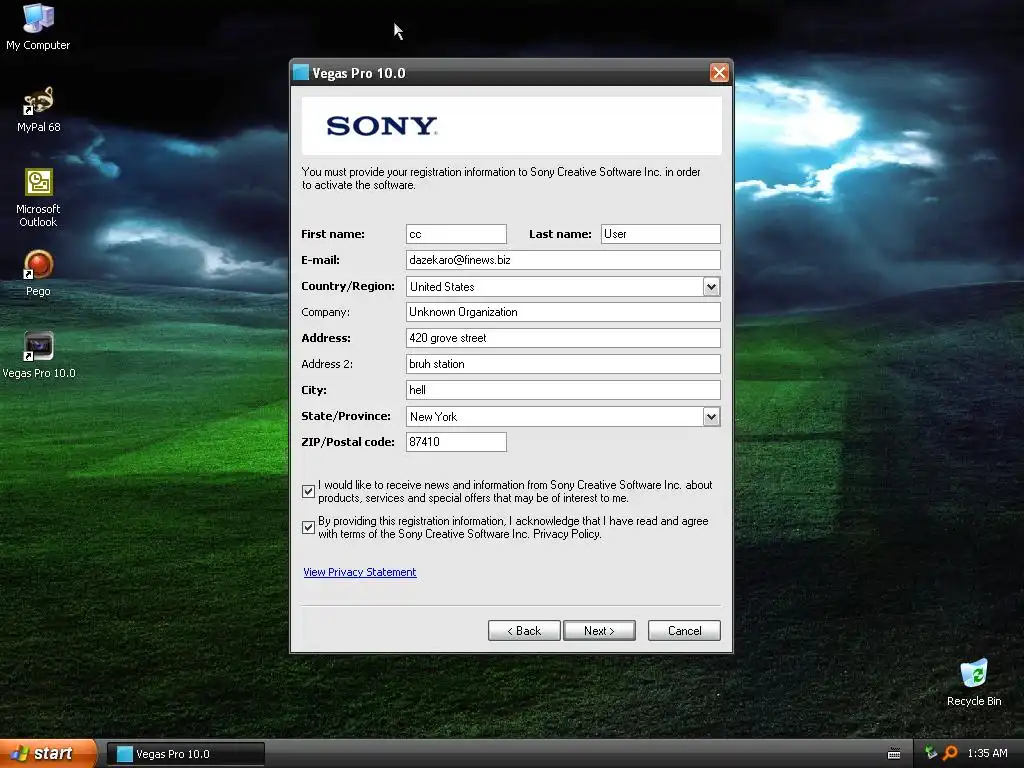
Task: Click the City input field
Action: [563, 390]
